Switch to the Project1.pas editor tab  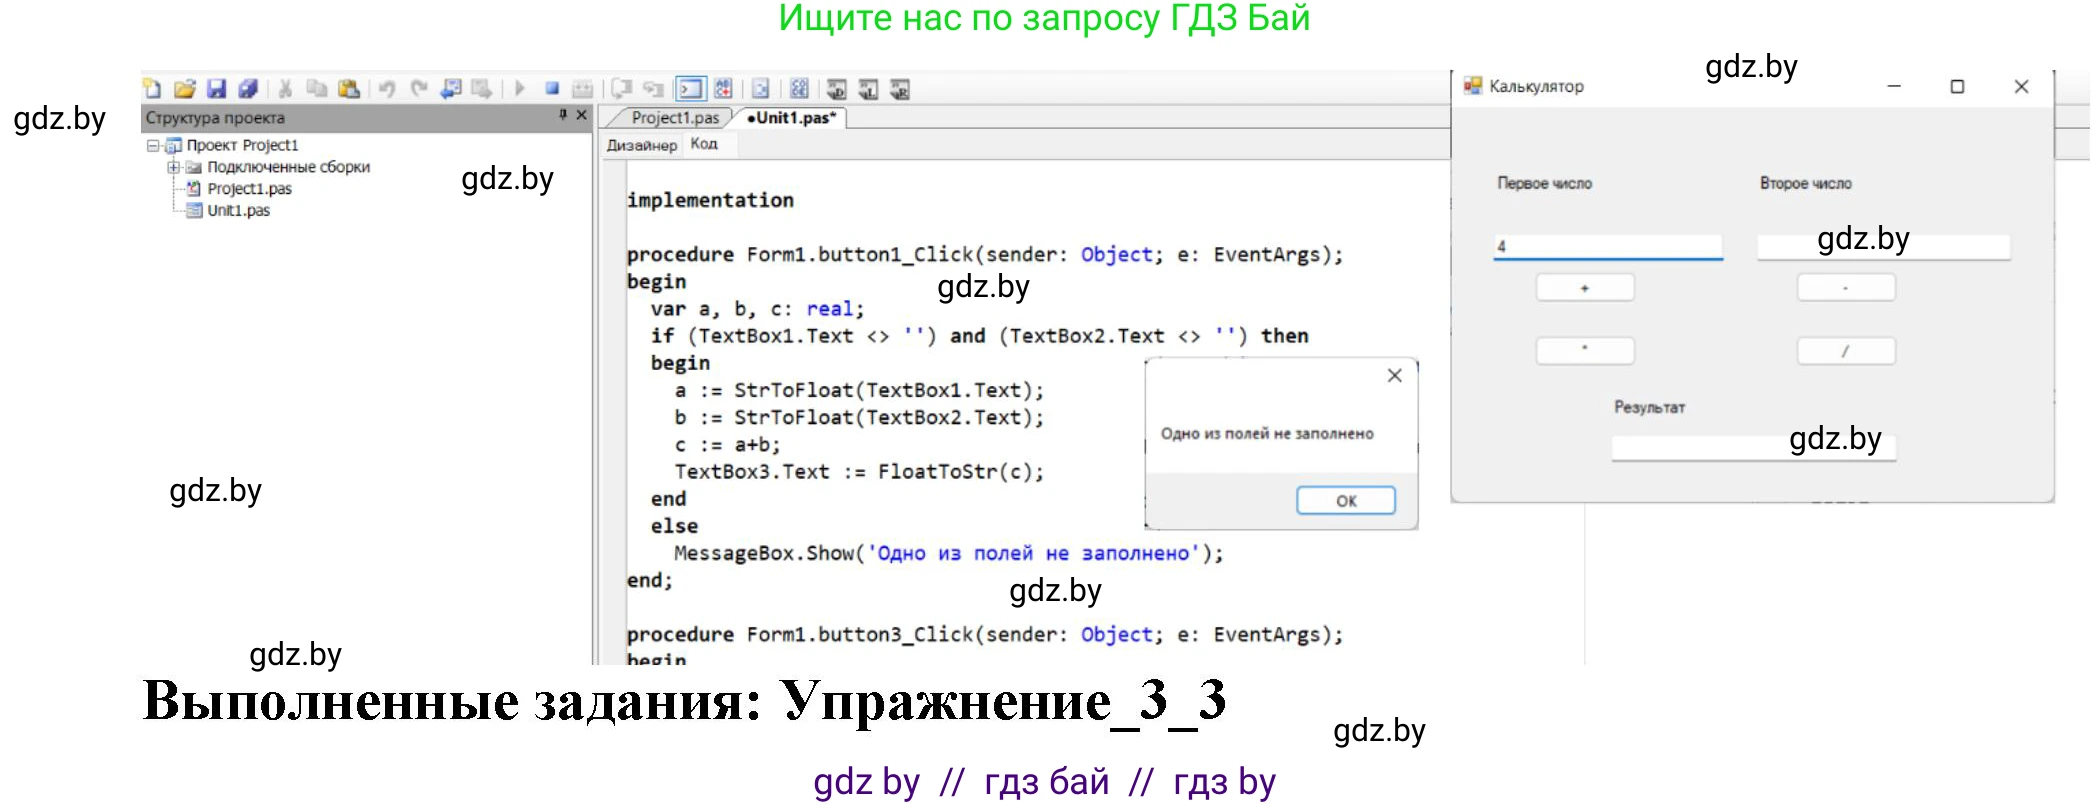click(675, 118)
